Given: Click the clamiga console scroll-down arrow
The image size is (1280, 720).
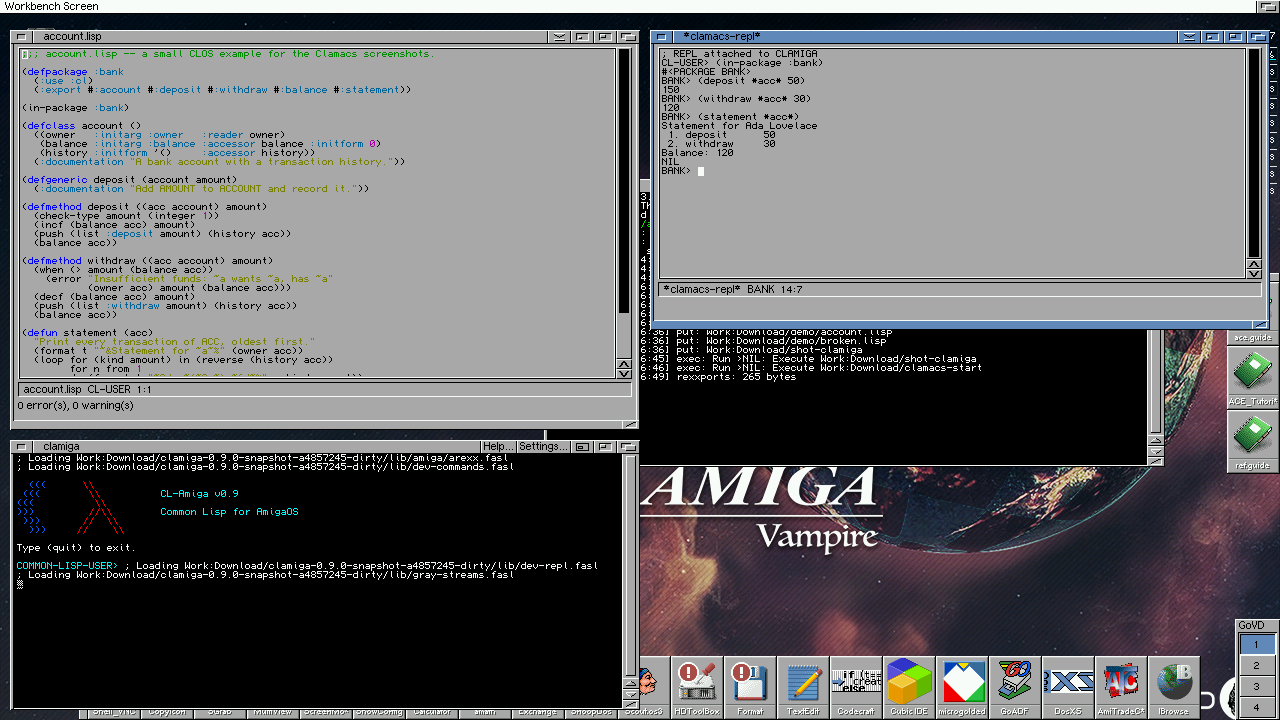Looking at the screenshot, I should click(x=631, y=692).
